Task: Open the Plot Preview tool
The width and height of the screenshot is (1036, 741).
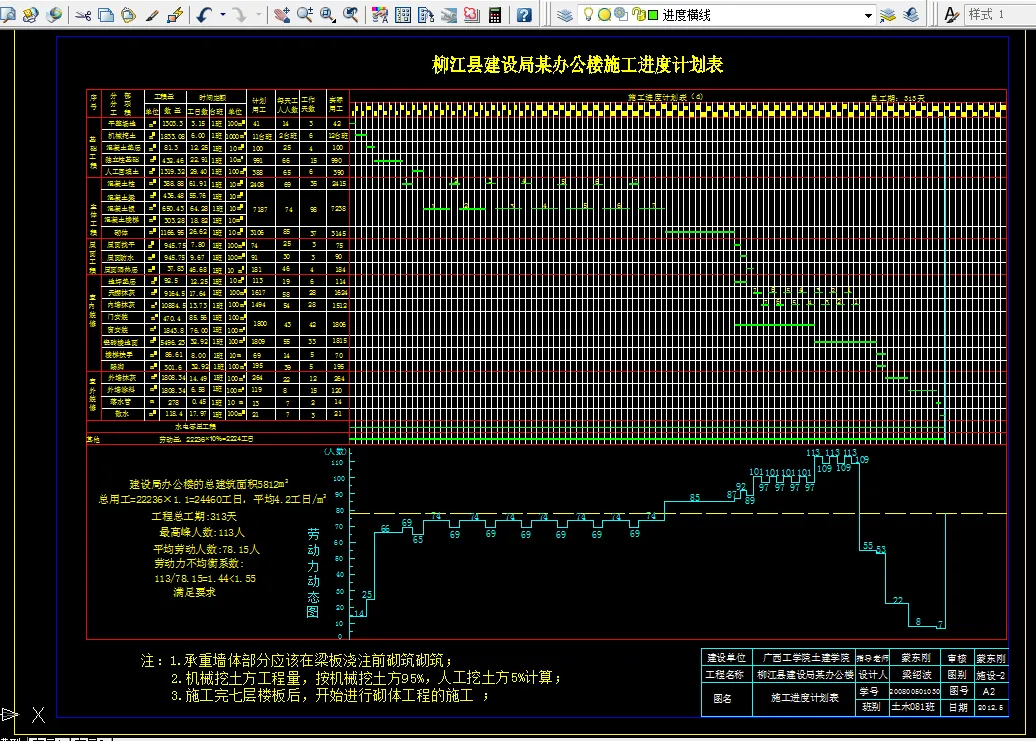Action: 8,14
